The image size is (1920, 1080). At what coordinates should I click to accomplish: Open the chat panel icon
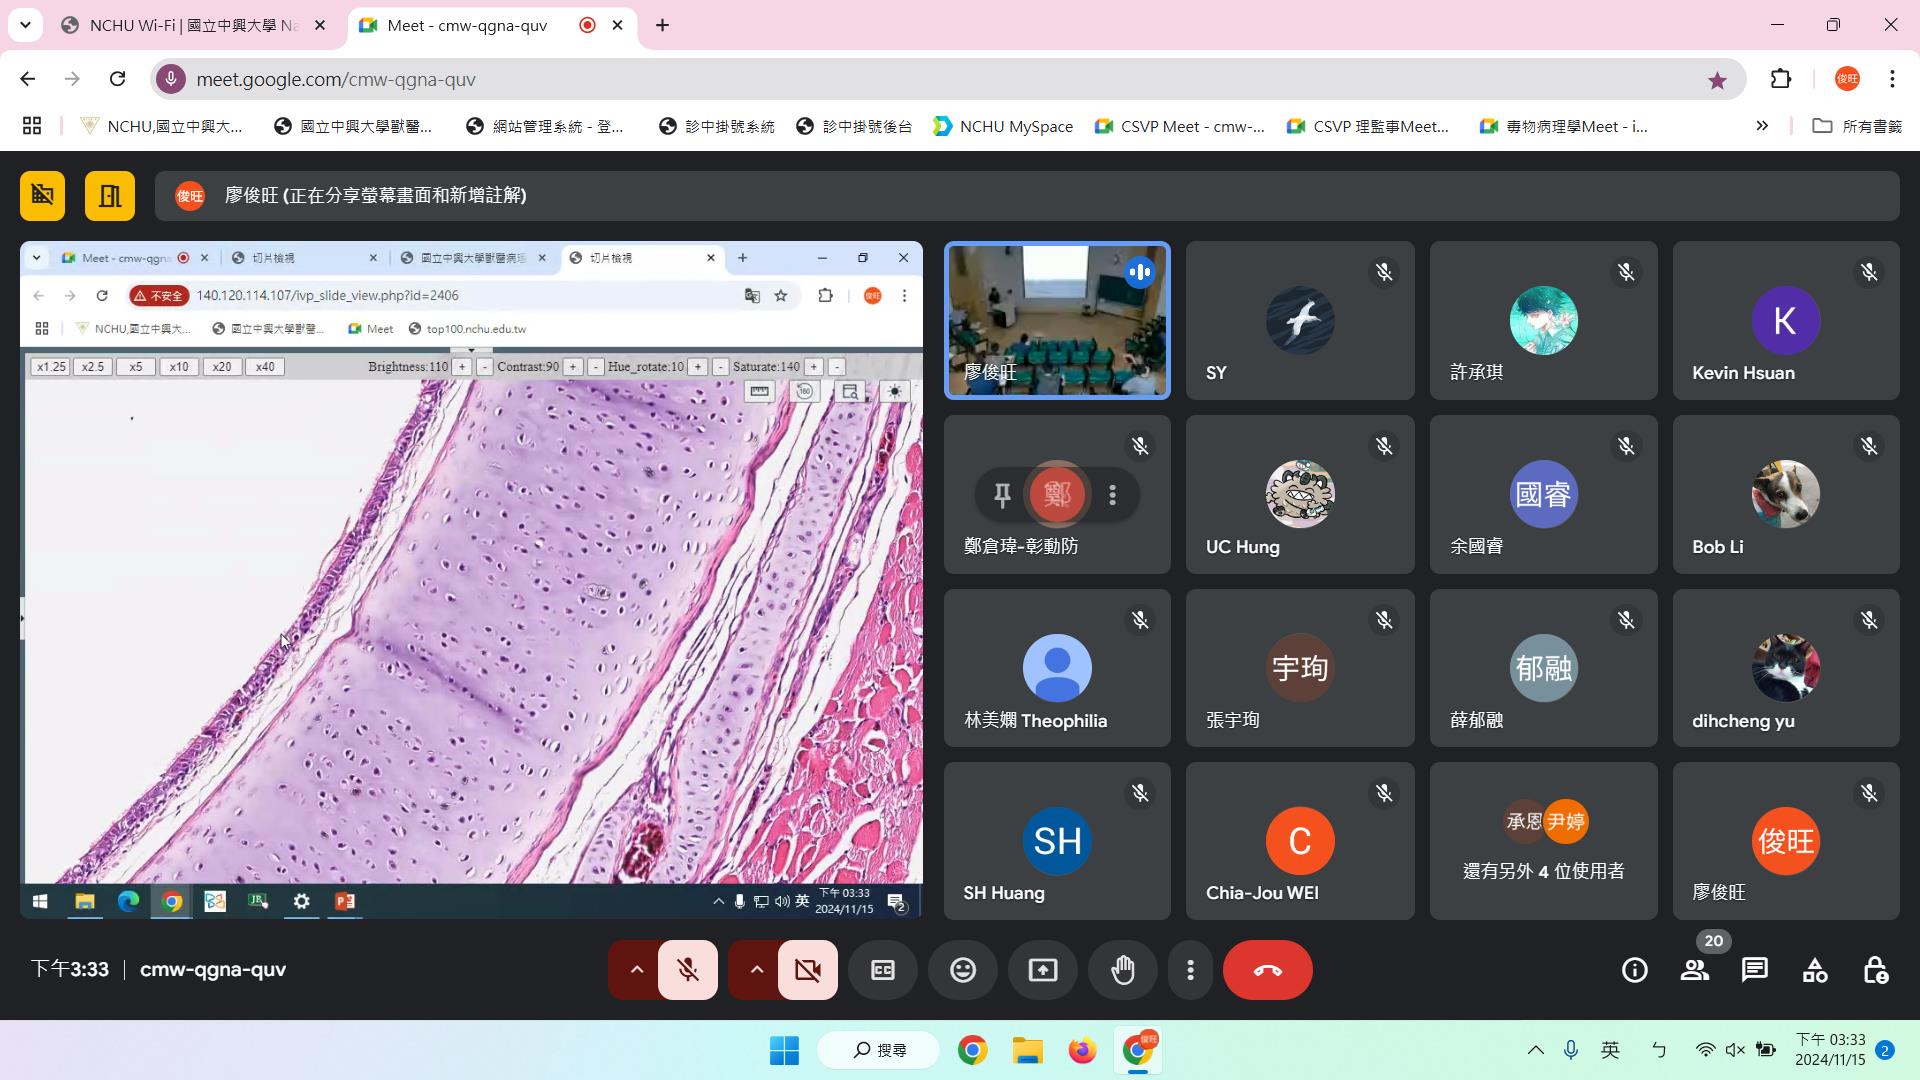pyautogui.click(x=1755, y=970)
